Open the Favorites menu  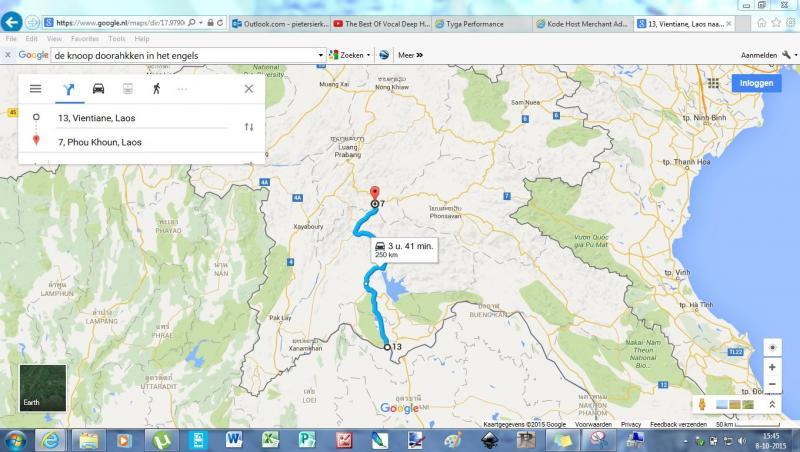coord(85,39)
